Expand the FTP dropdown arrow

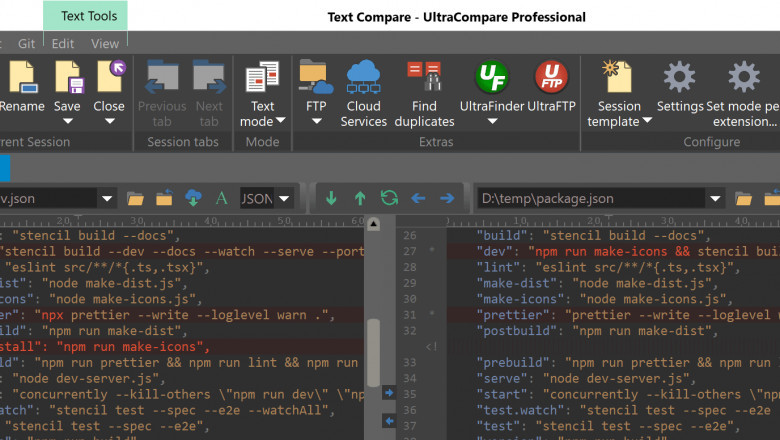tap(316, 121)
